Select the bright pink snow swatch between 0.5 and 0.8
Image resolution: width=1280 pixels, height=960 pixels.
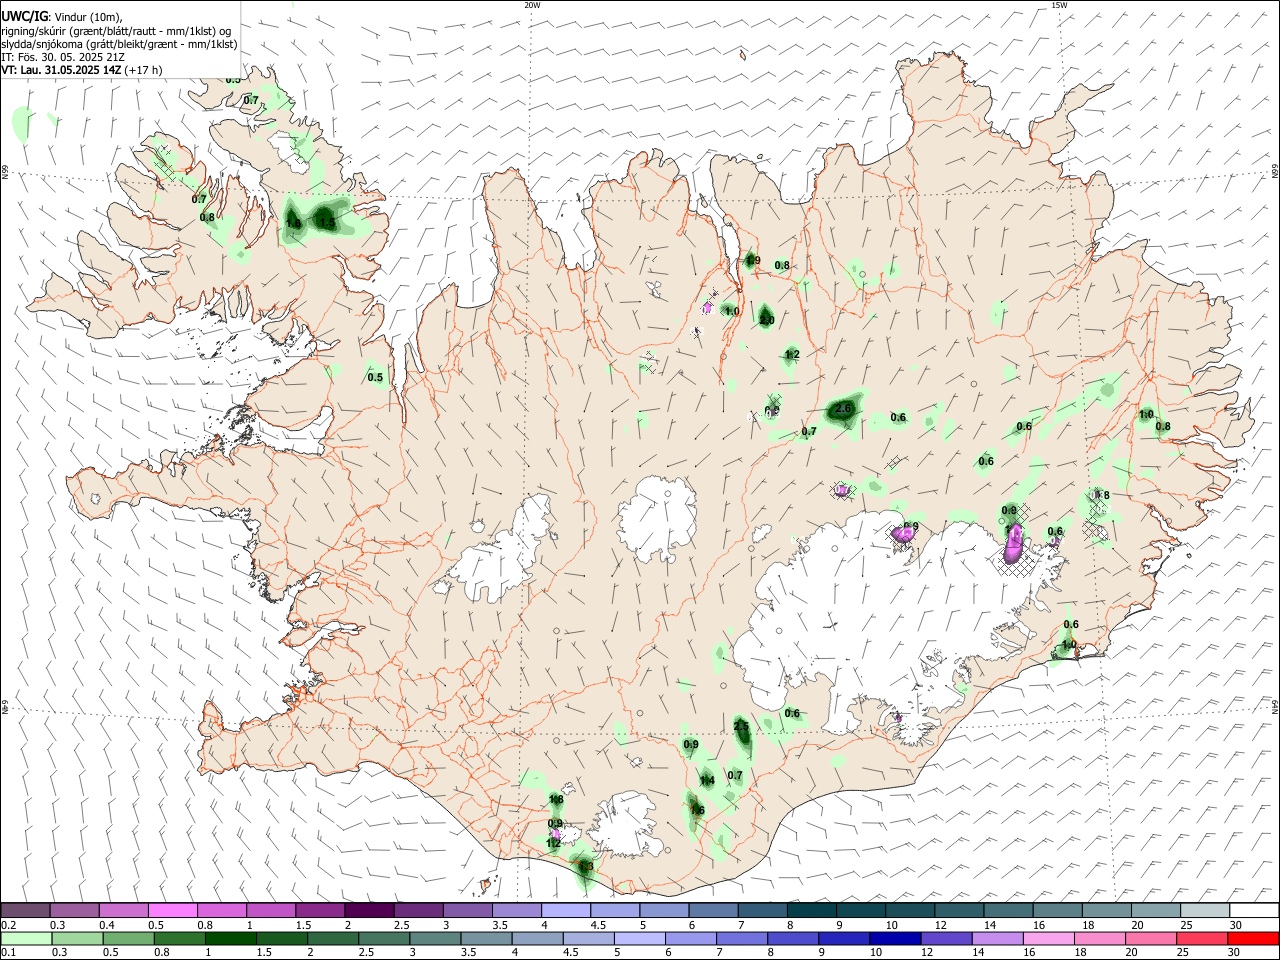(x=172, y=910)
